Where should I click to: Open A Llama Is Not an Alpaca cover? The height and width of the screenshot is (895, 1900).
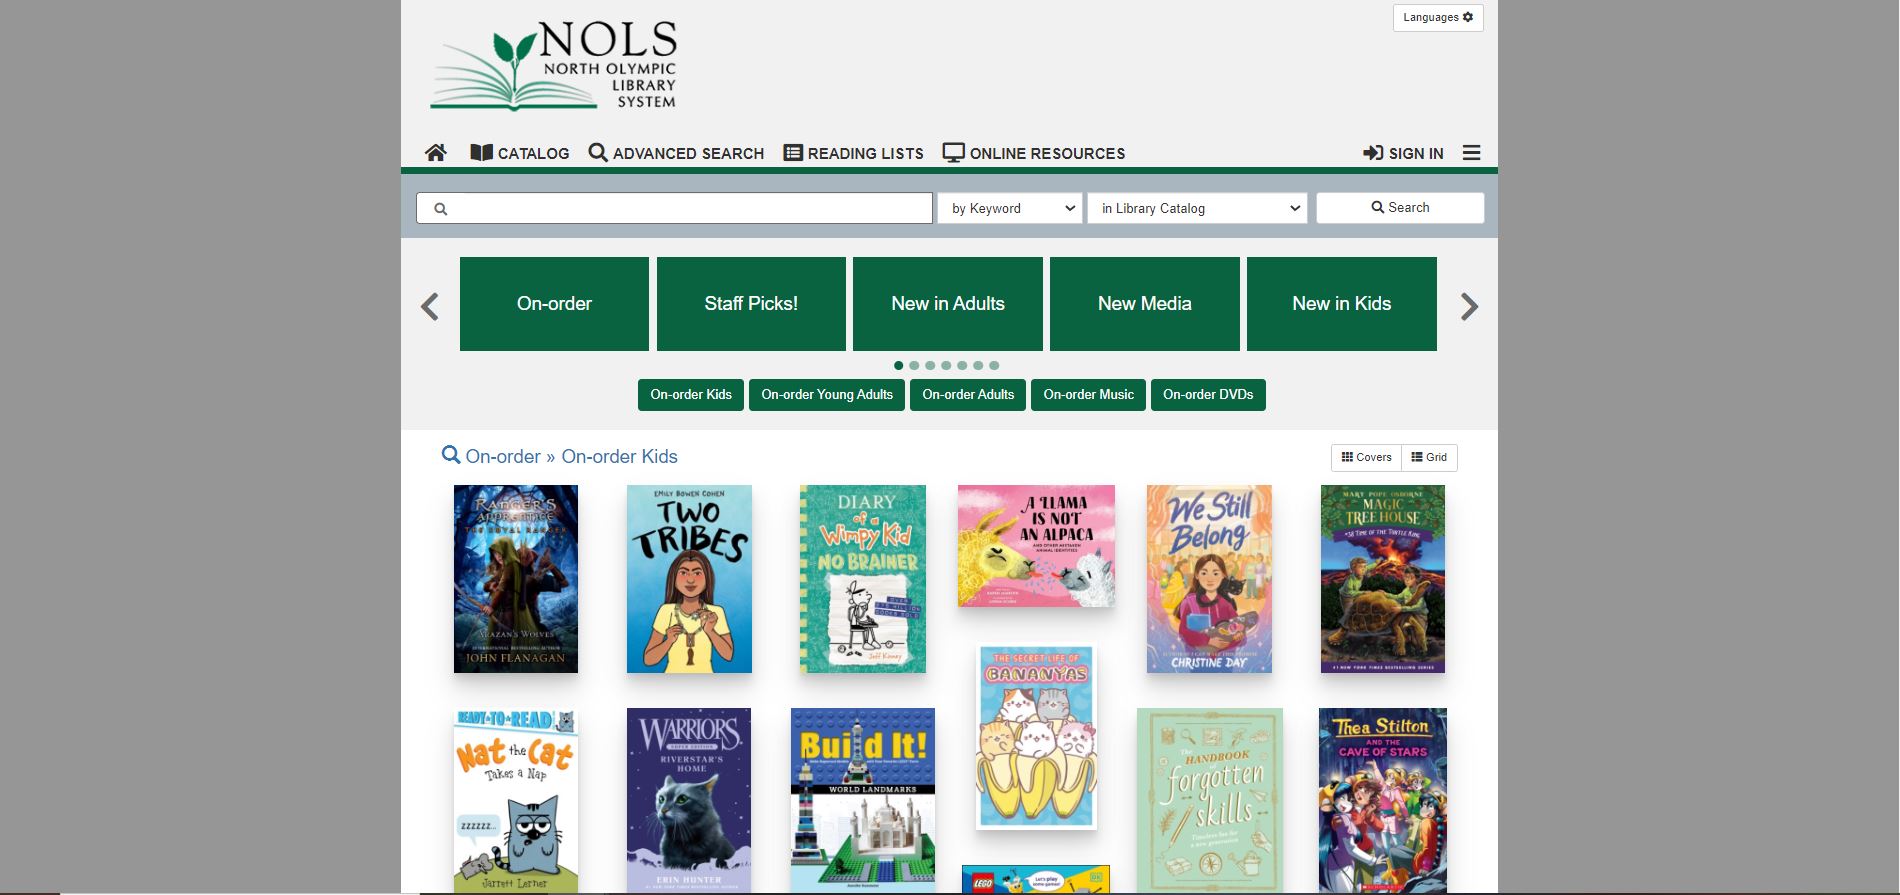coord(1036,546)
